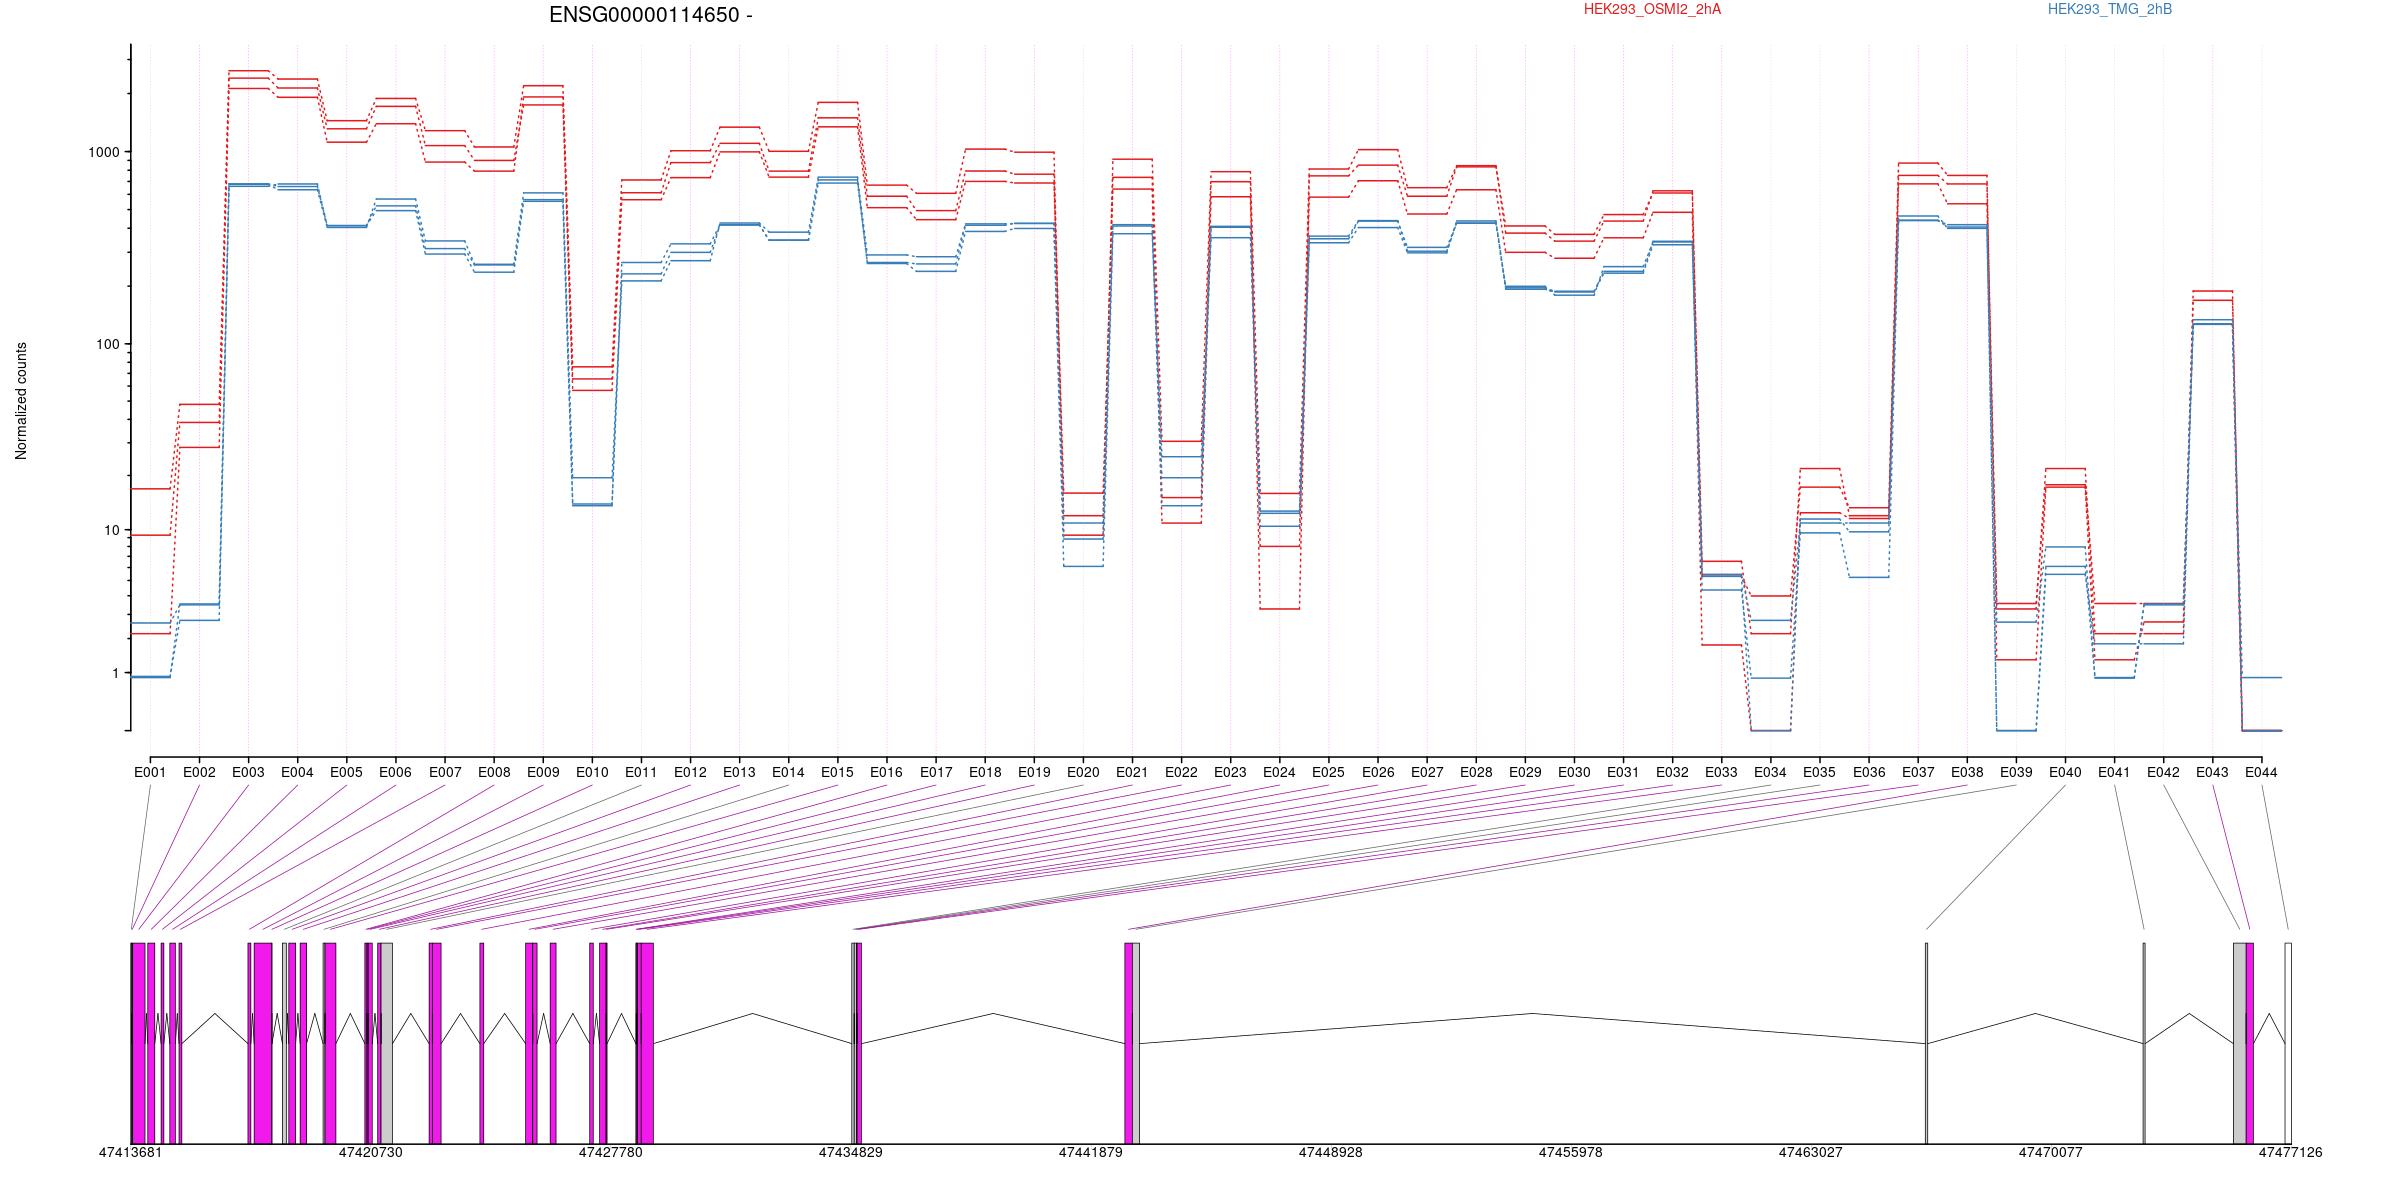Click exon label E035
This screenshot has width=2400, height=1200.
click(x=1819, y=772)
